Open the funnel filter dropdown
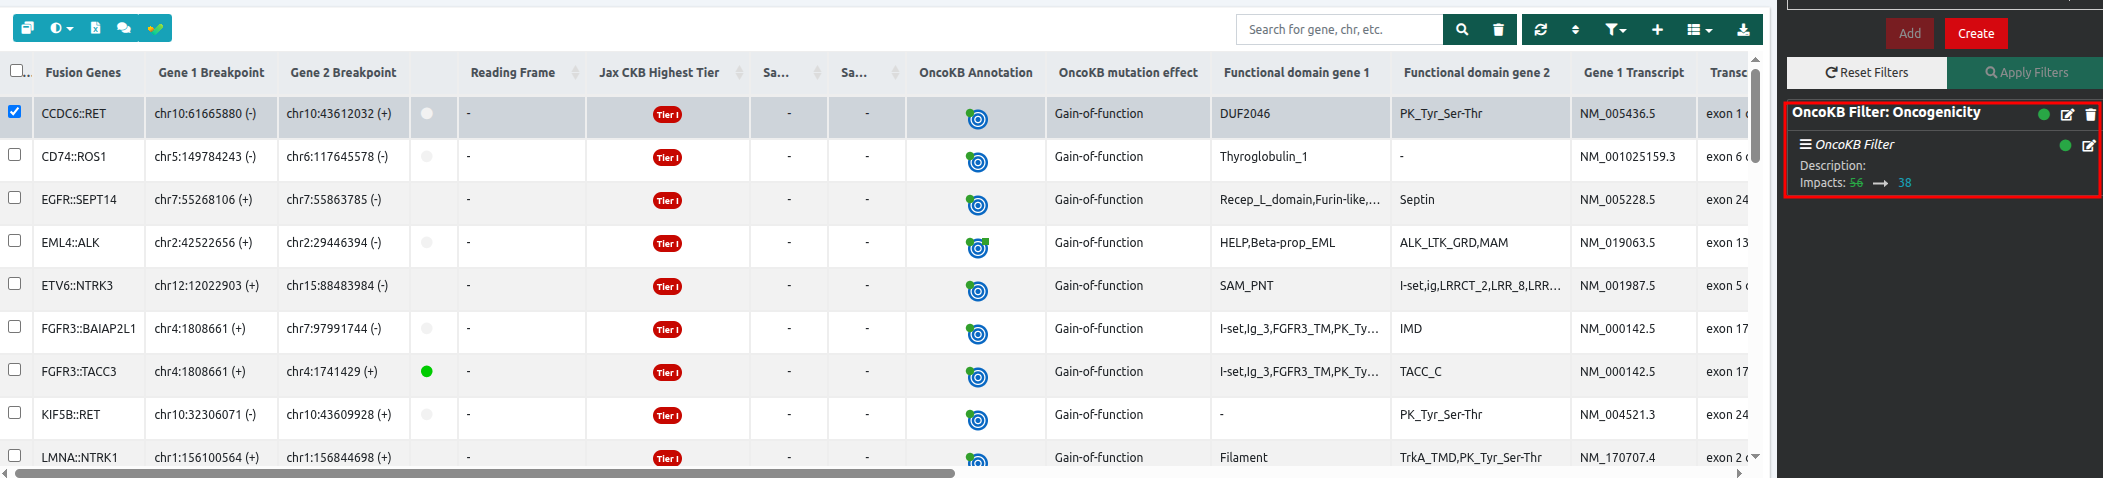This screenshot has width=2103, height=478. (x=1615, y=30)
